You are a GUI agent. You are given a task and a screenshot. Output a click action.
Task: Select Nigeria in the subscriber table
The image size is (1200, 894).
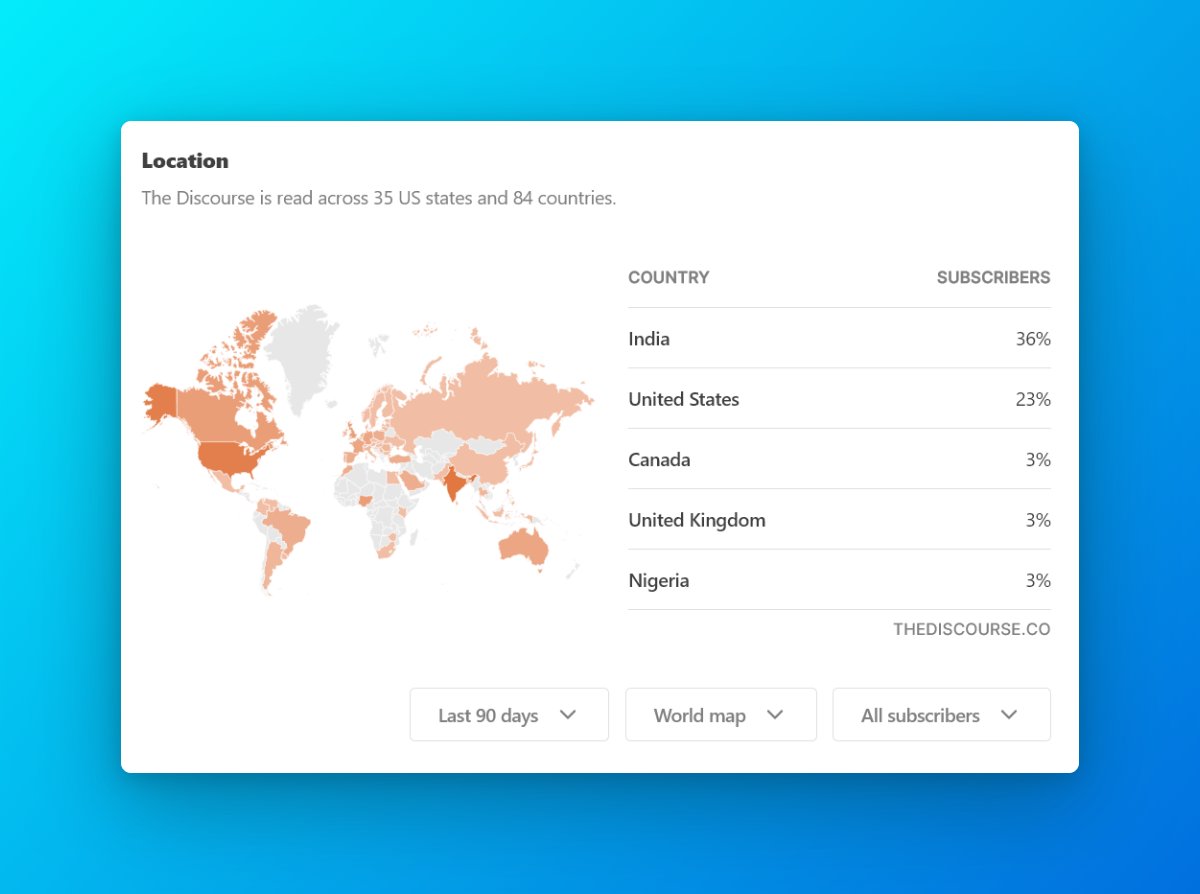838,580
